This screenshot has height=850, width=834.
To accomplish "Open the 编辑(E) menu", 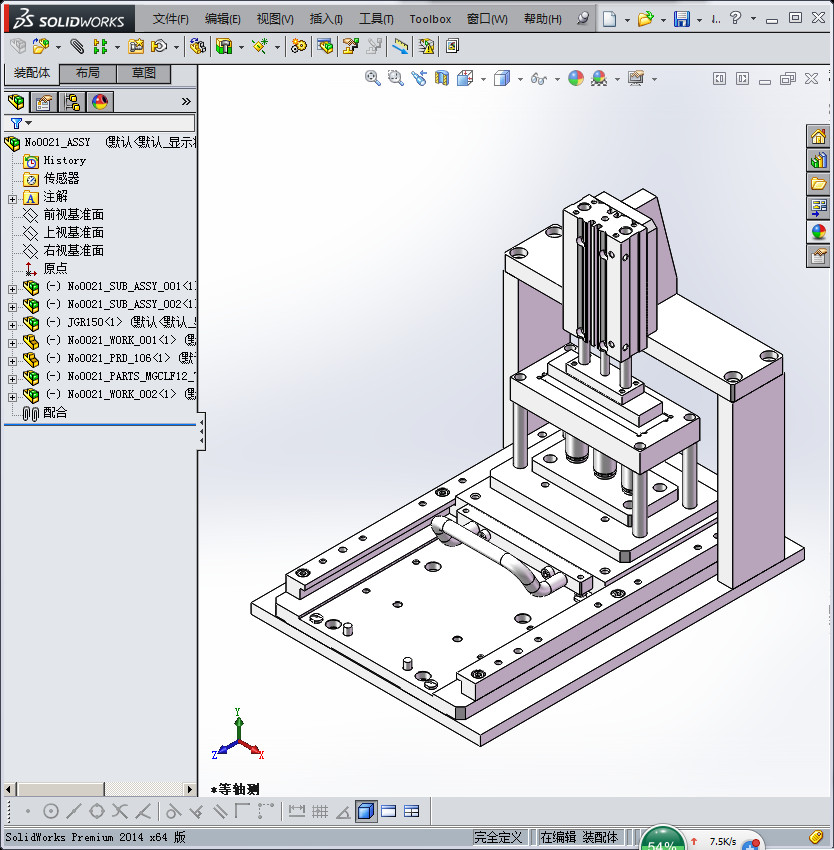I will [x=223, y=19].
